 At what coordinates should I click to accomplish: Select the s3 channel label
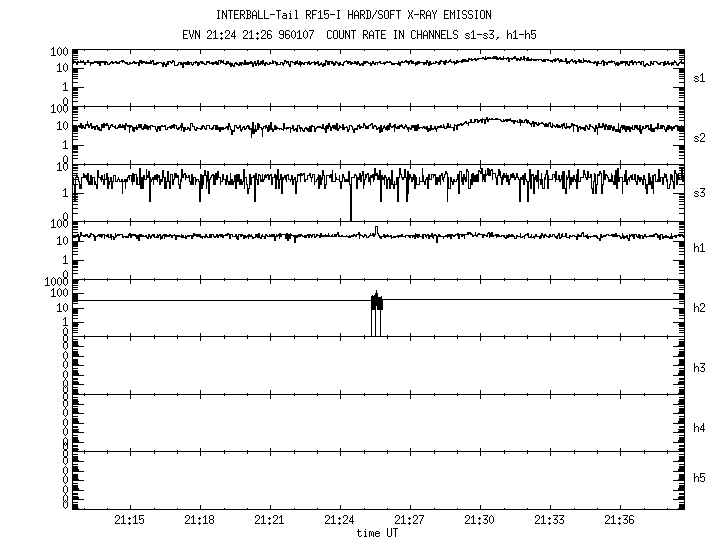(701, 192)
